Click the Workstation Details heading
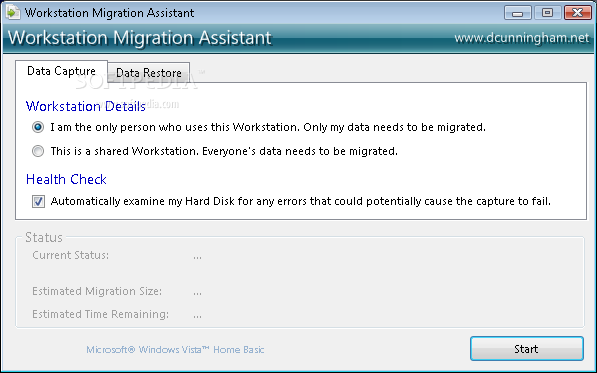Screen dimensions: 597x373 tap(86, 106)
